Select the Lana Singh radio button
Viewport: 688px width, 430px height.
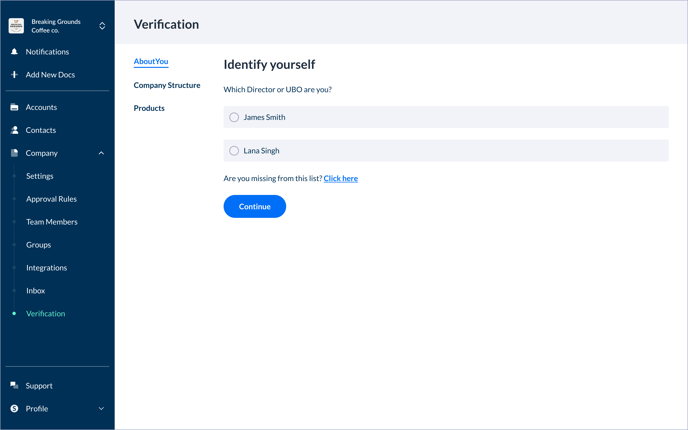pos(234,151)
